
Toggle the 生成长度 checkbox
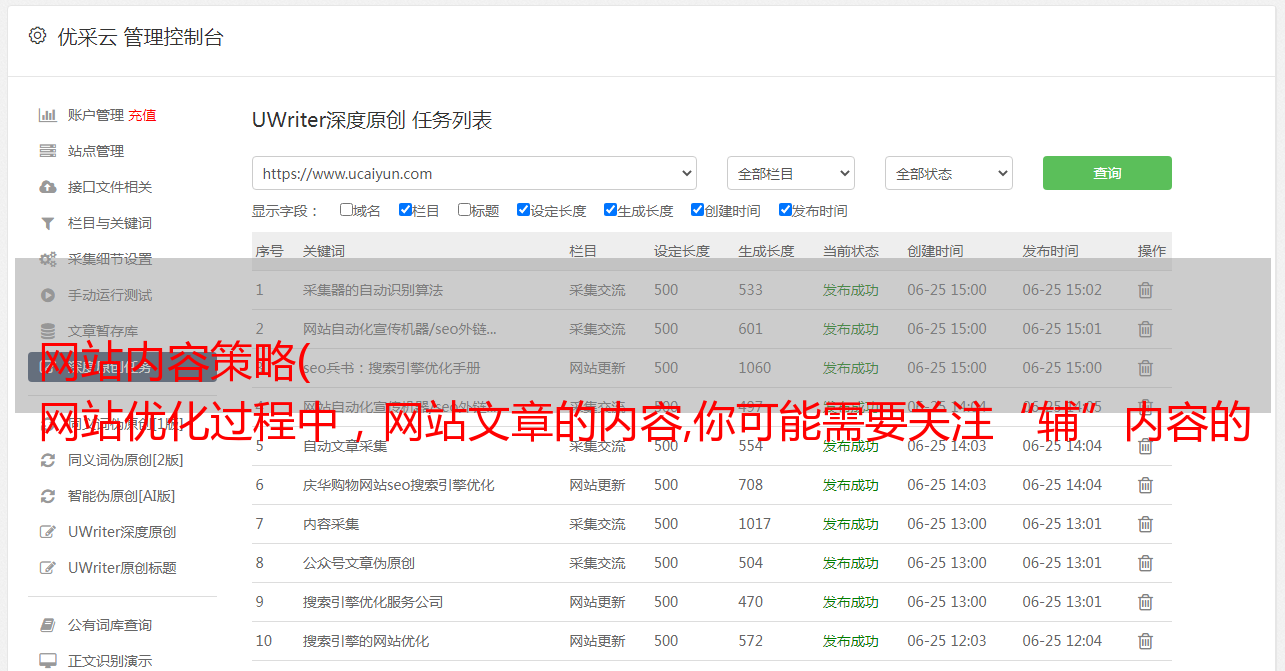610,210
